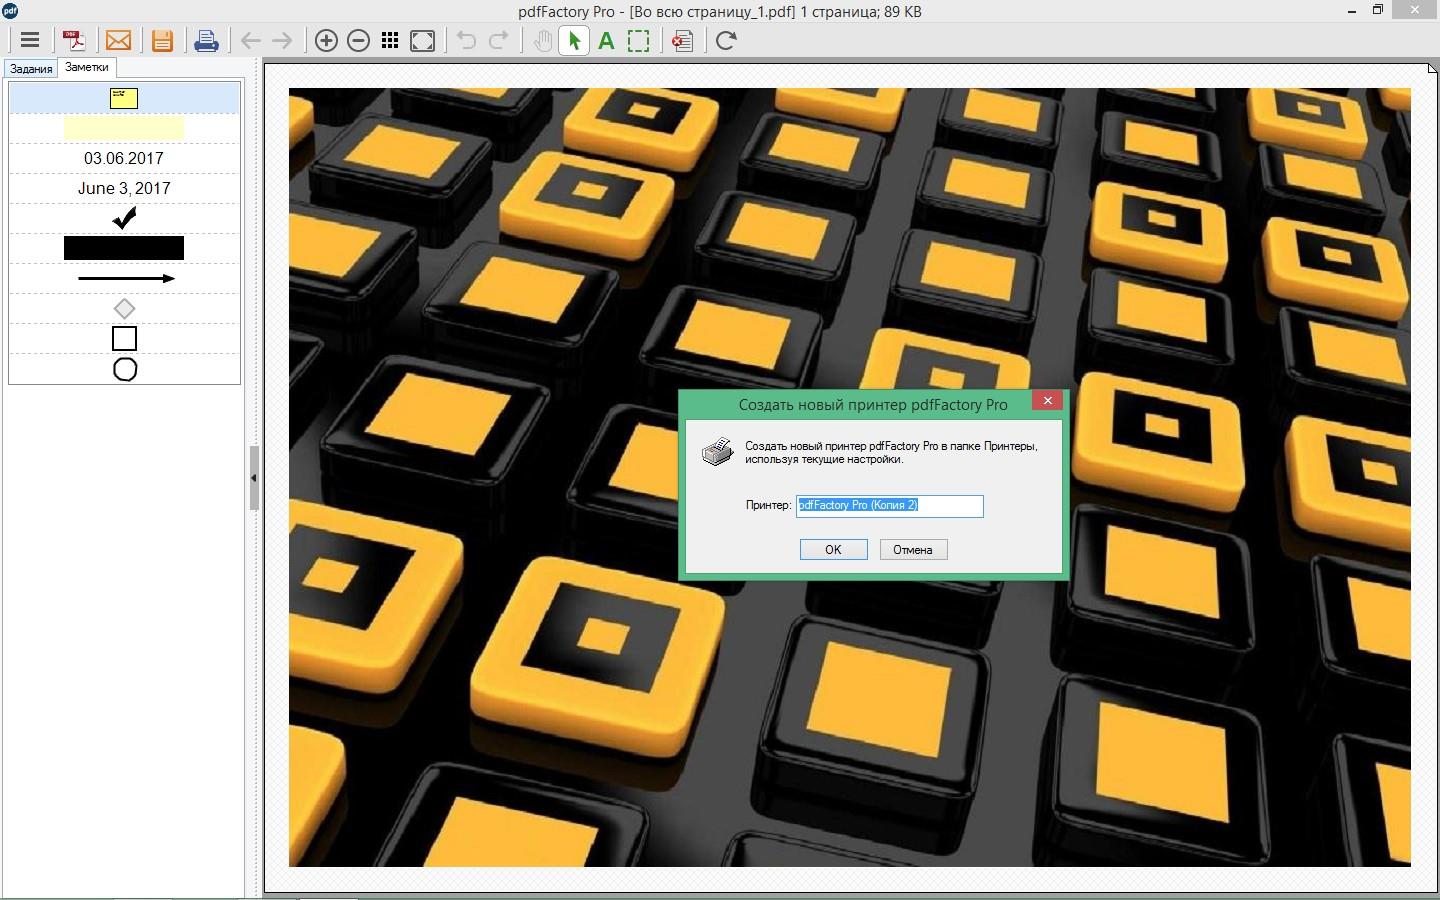This screenshot has height=900, width=1440.
Task: Choose the circle shape annotation
Action: pyautogui.click(x=124, y=369)
